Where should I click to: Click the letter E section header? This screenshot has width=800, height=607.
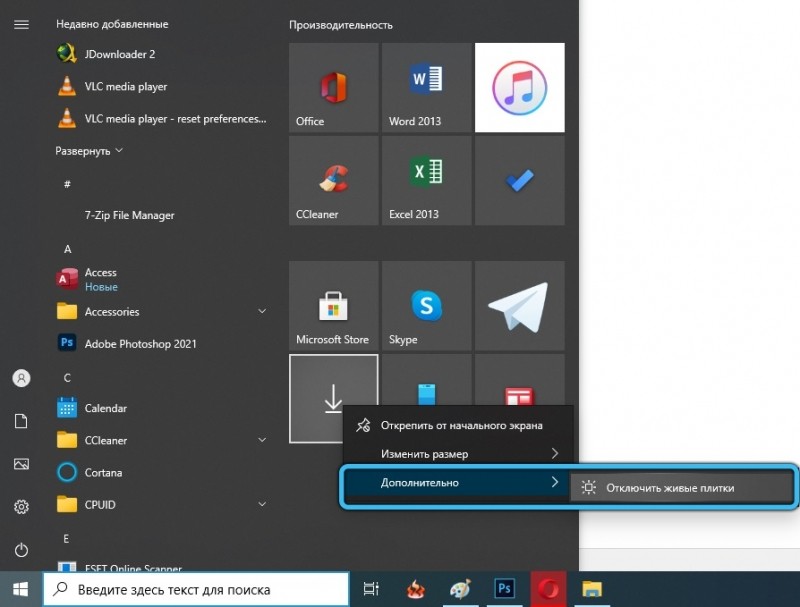[x=66, y=539]
